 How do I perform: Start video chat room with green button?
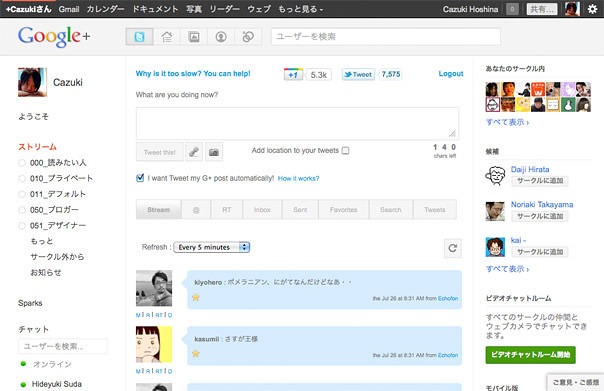coord(530,354)
